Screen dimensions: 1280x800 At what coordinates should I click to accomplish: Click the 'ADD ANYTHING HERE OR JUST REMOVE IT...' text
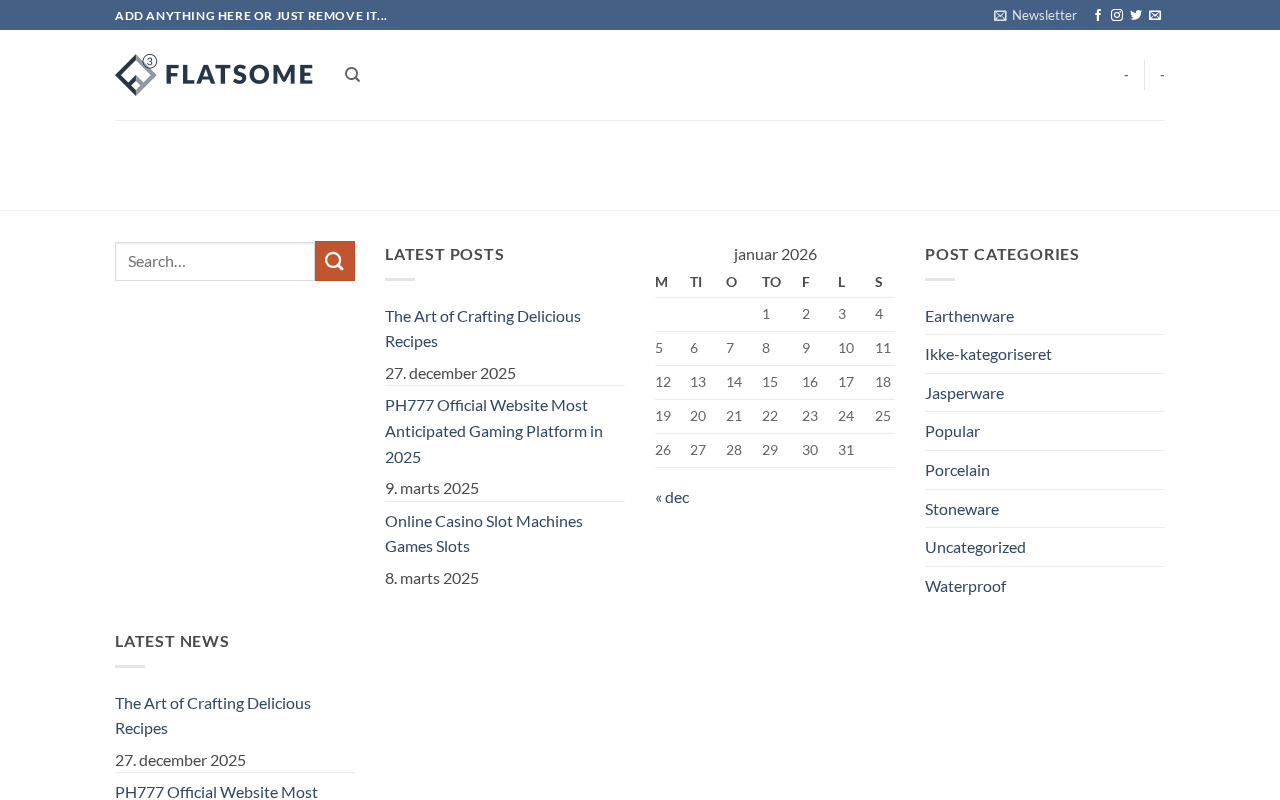pos(251,15)
